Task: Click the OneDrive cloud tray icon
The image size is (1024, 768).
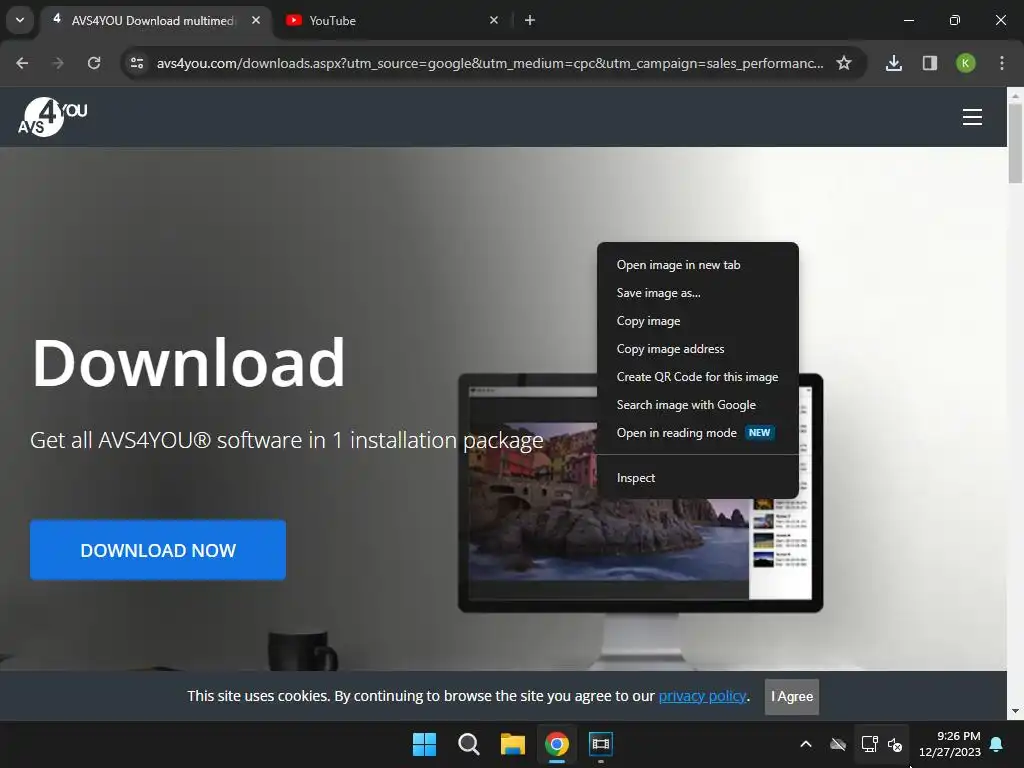Action: click(x=838, y=744)
